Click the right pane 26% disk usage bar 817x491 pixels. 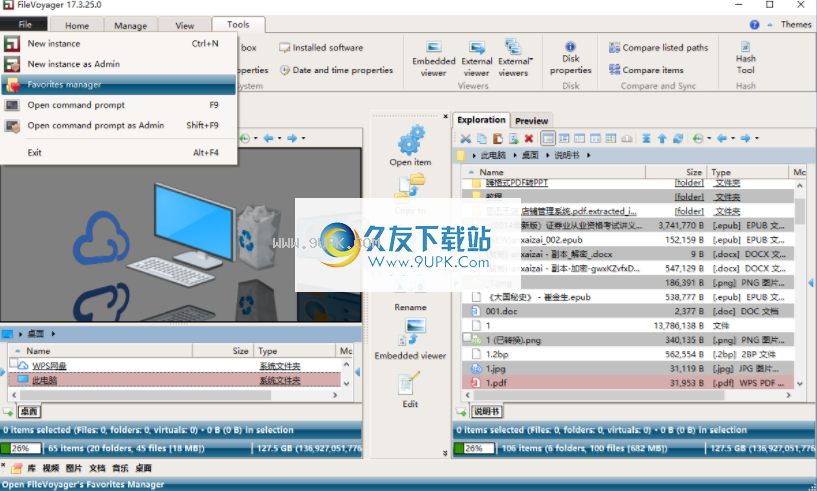tap(474, 448)
